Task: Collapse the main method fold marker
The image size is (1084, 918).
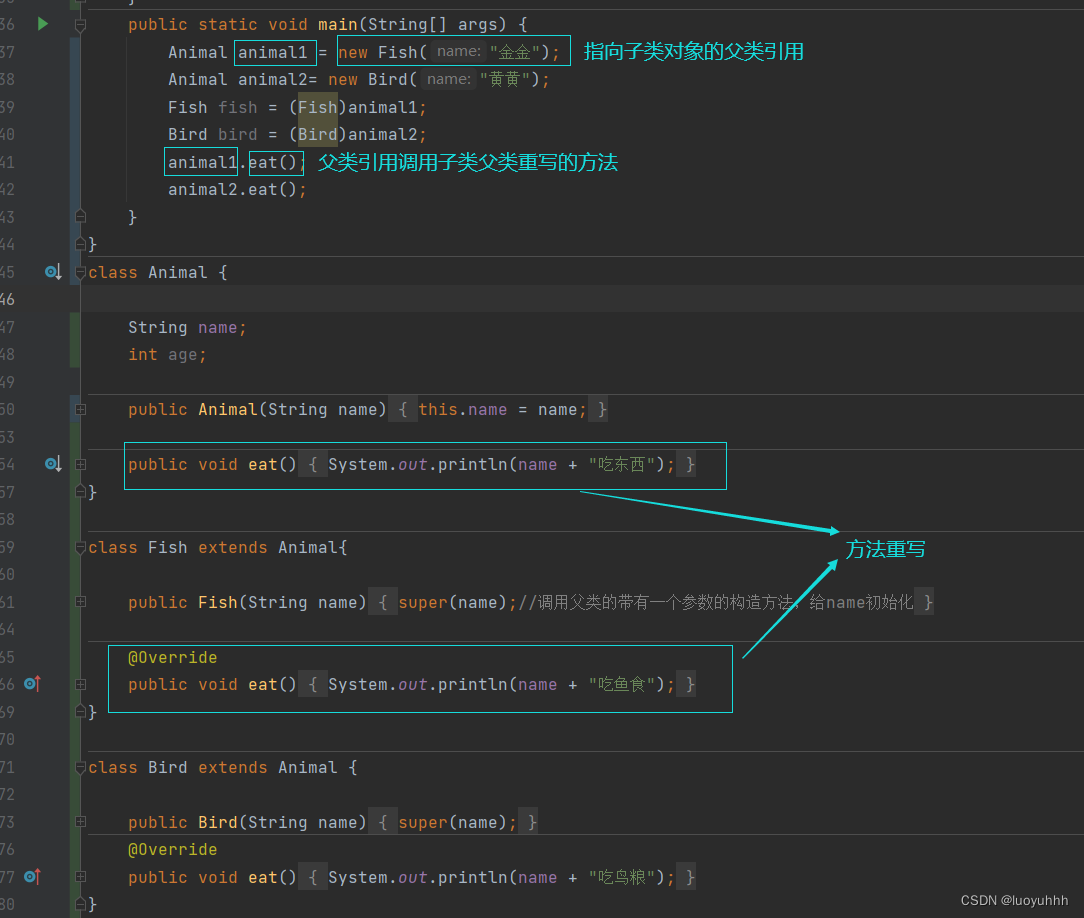Action: [80, 26]
